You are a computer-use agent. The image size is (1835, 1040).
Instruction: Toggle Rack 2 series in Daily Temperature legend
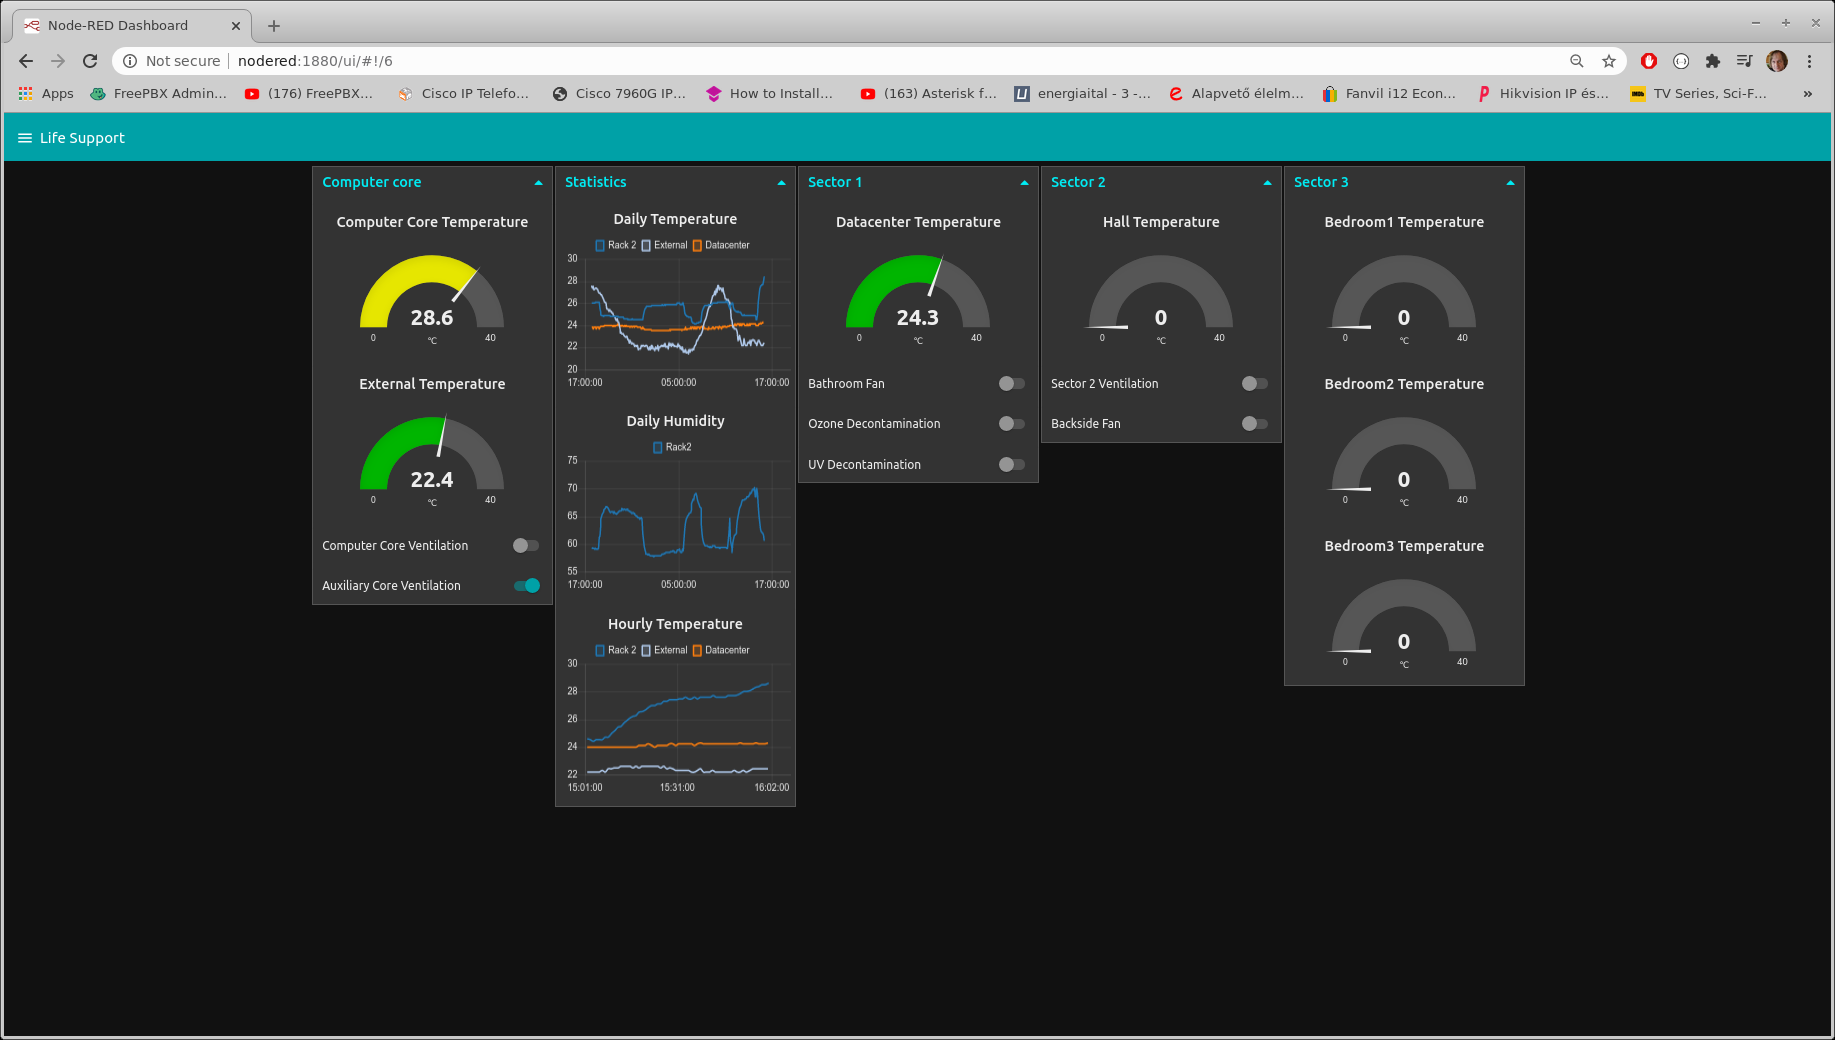coord(615,245)
